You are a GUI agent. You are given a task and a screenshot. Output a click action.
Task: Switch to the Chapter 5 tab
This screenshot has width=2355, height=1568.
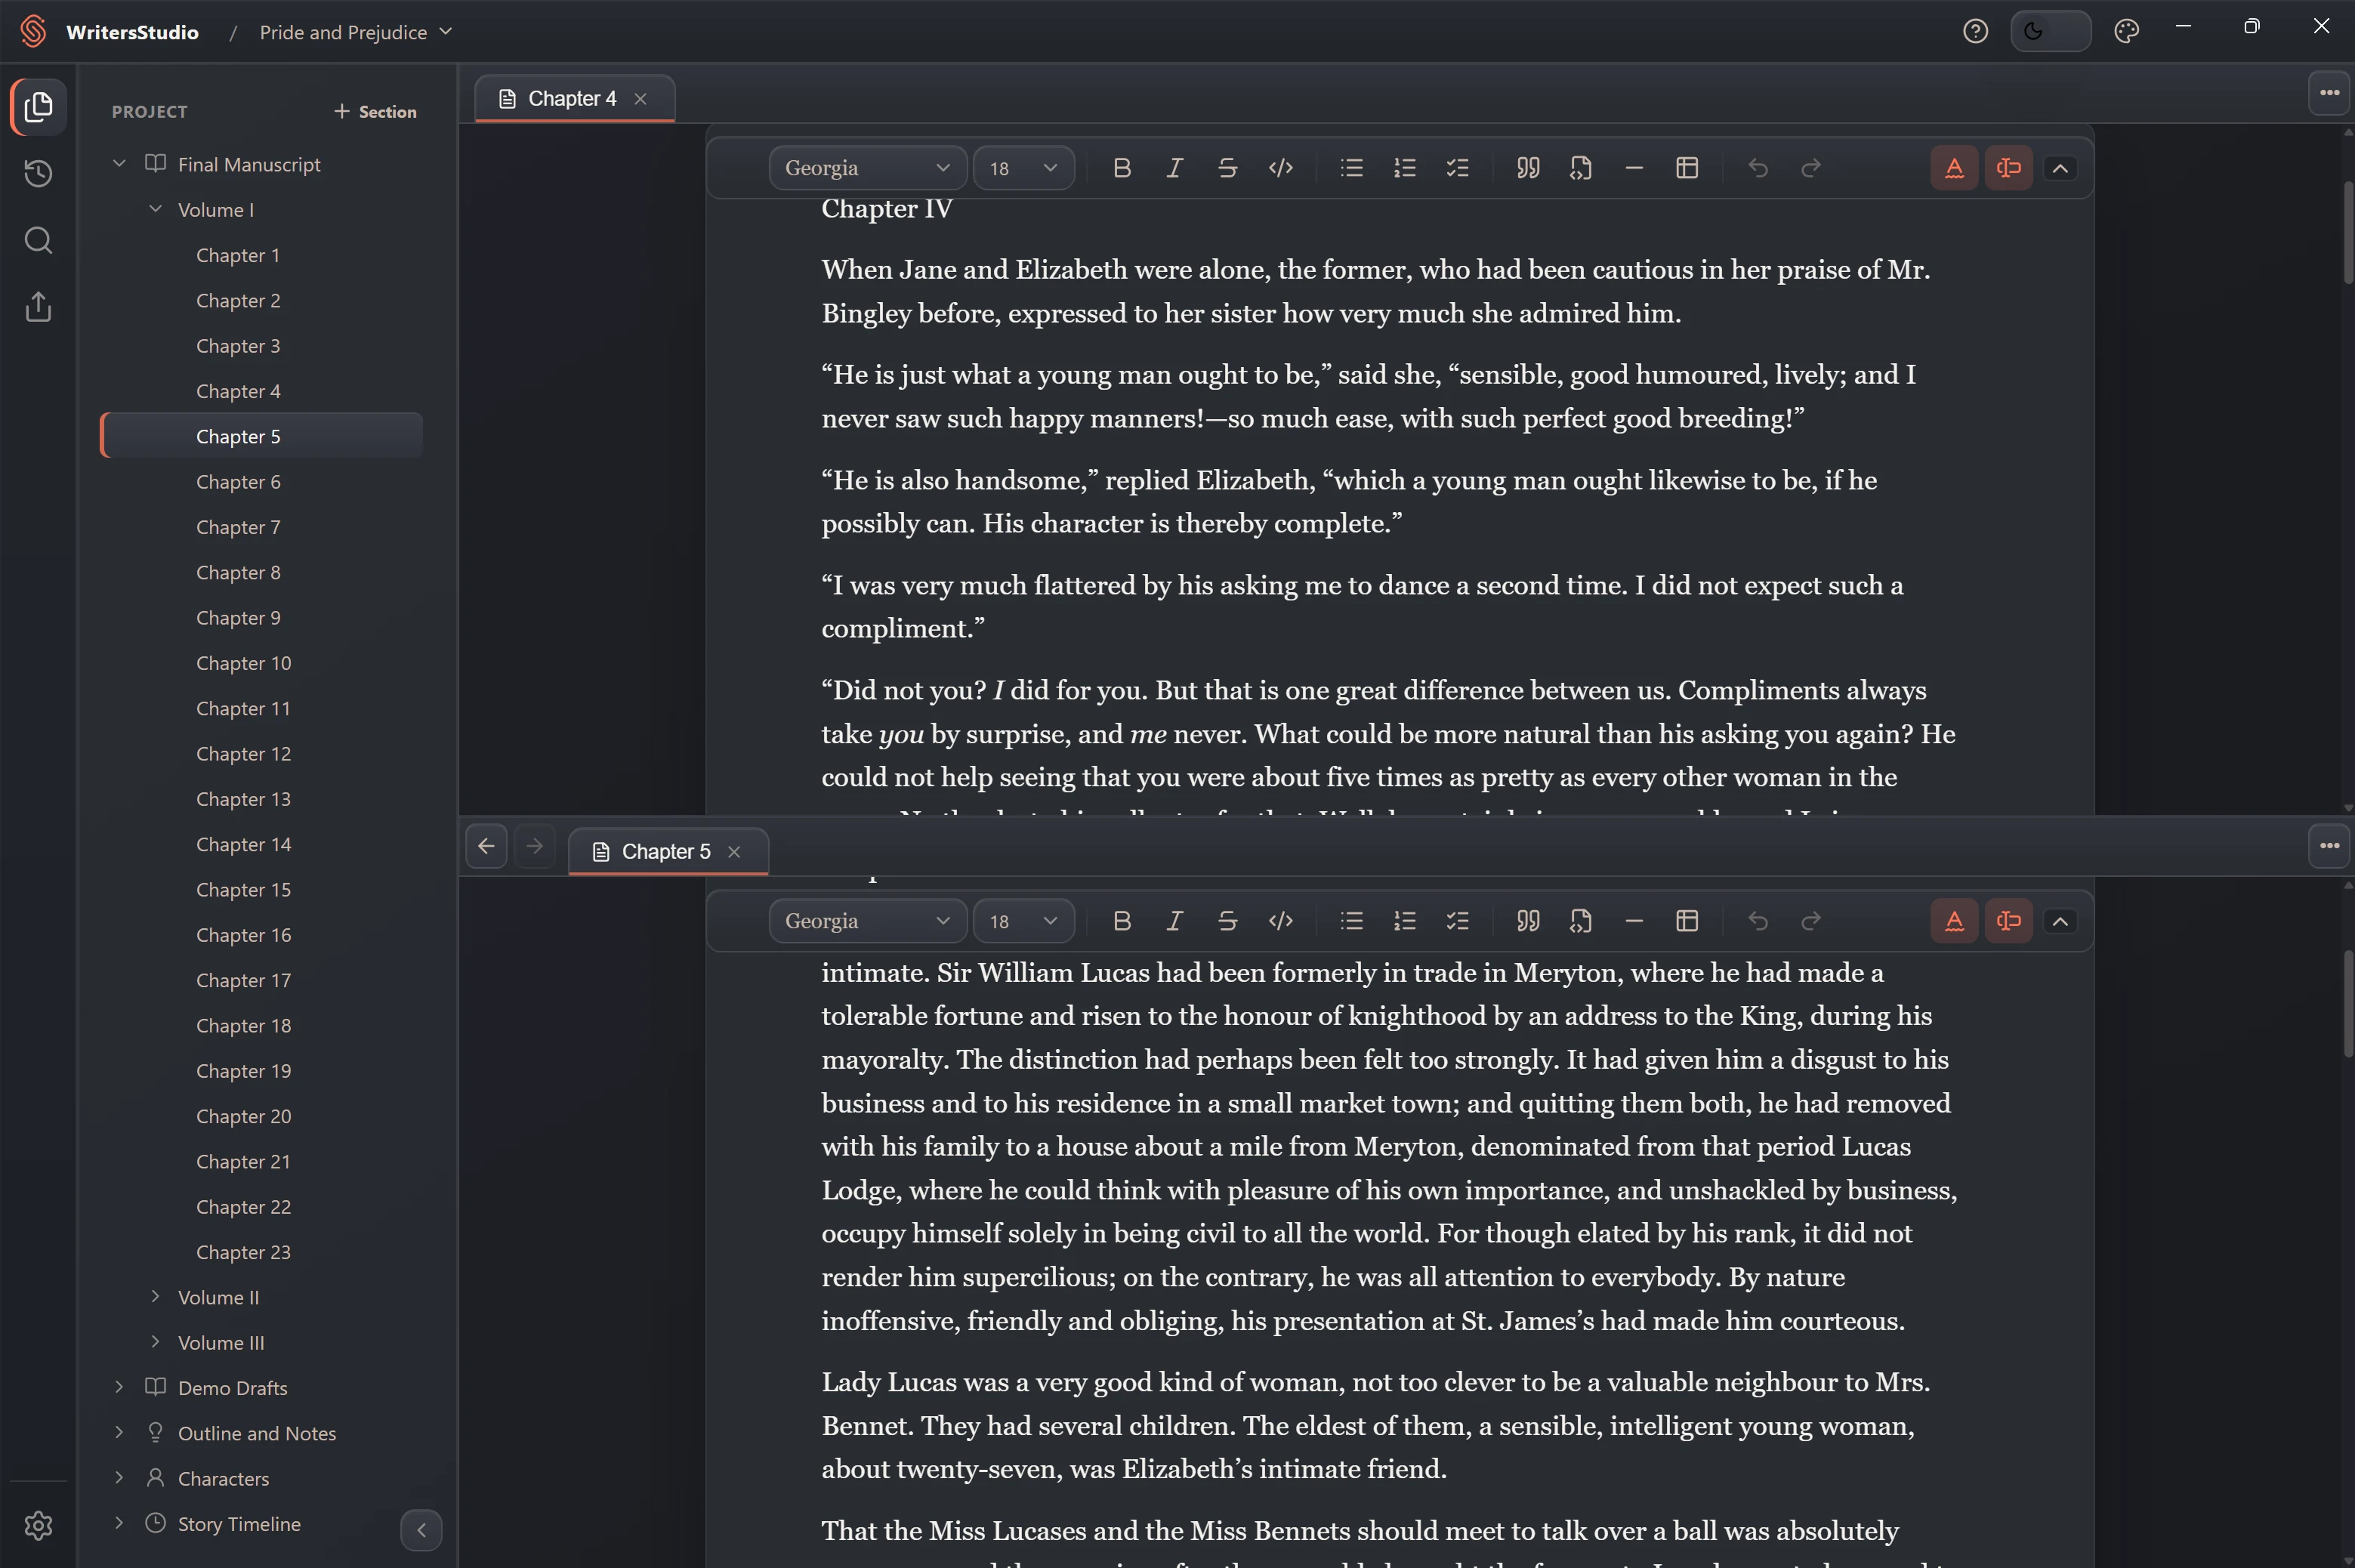point(666,852)
